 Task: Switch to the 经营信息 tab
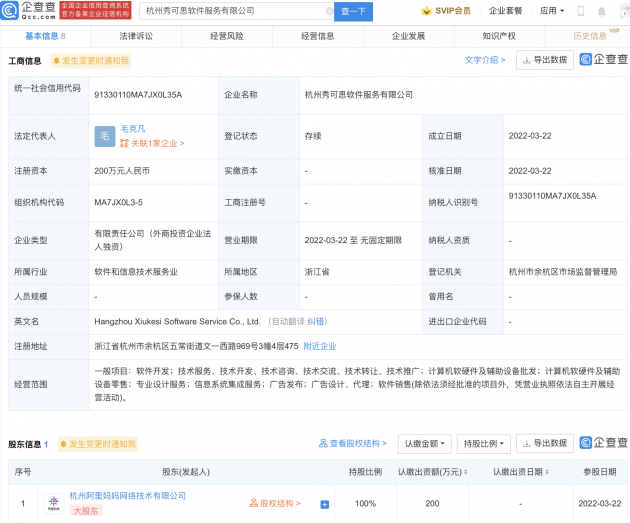(x=317, y=36)
